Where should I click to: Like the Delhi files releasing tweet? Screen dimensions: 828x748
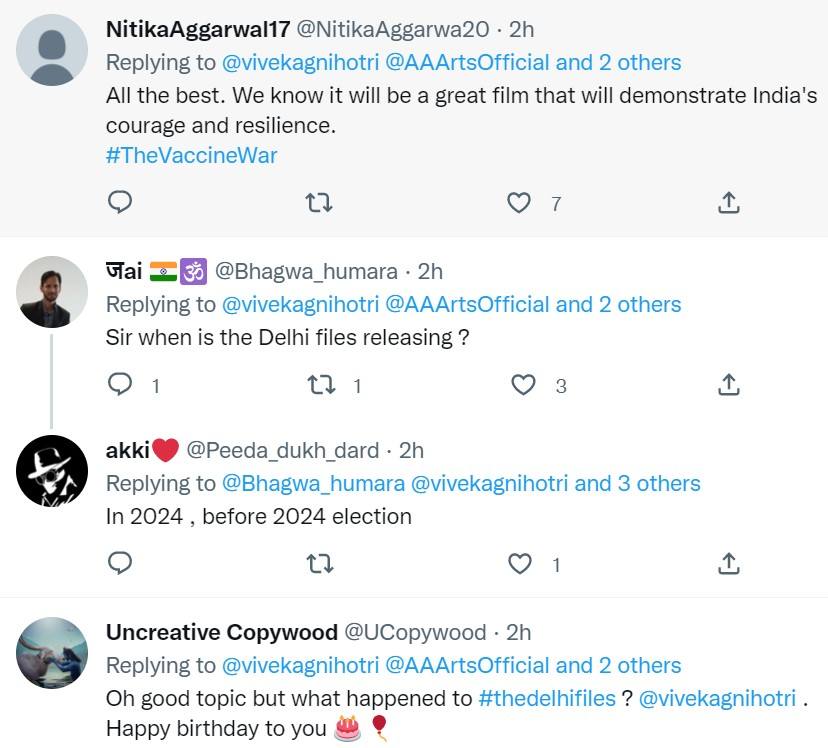tap(523, 385)
